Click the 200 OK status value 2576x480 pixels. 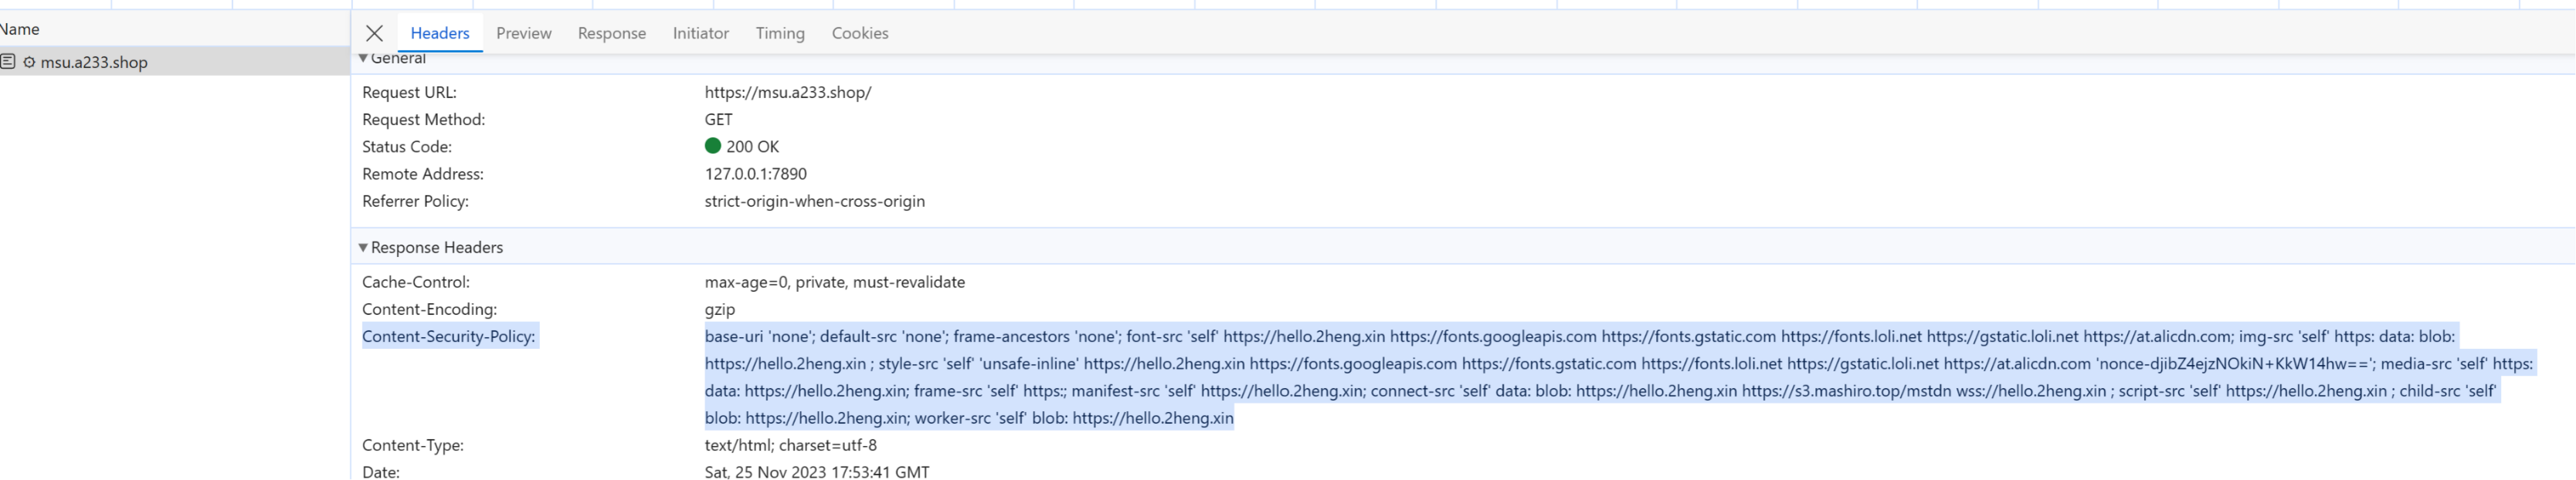pyautogui.click(x=752, y=146)
